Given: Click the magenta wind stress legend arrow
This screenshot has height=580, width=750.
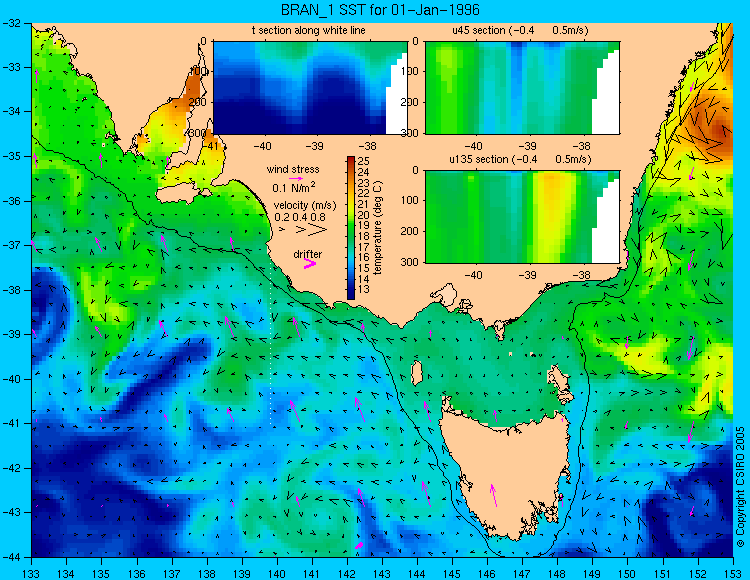Looking at the screenshot, I should point(296,179).
